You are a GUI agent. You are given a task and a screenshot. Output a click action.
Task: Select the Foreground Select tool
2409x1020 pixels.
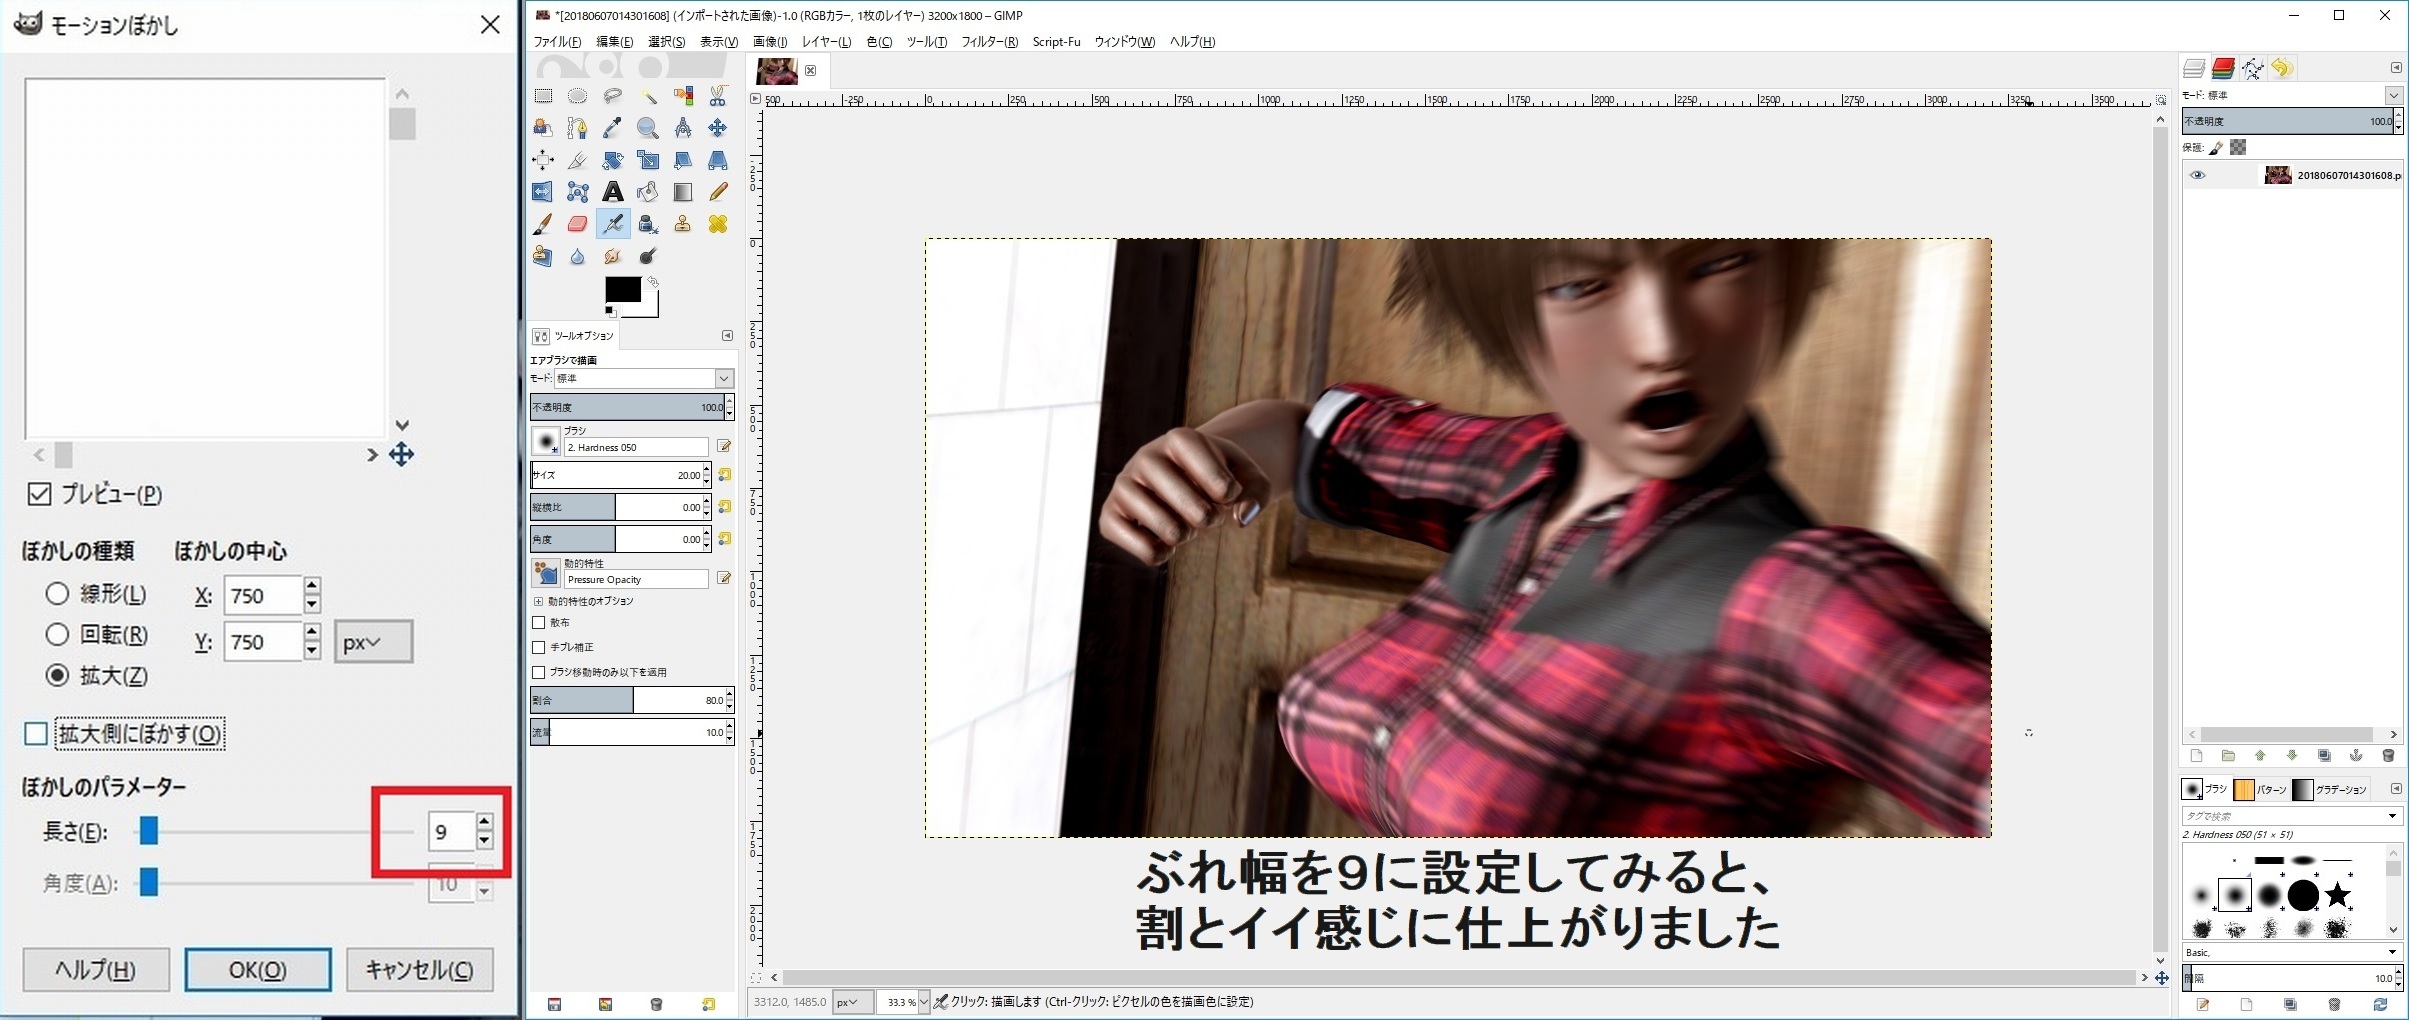click(543, 128)
